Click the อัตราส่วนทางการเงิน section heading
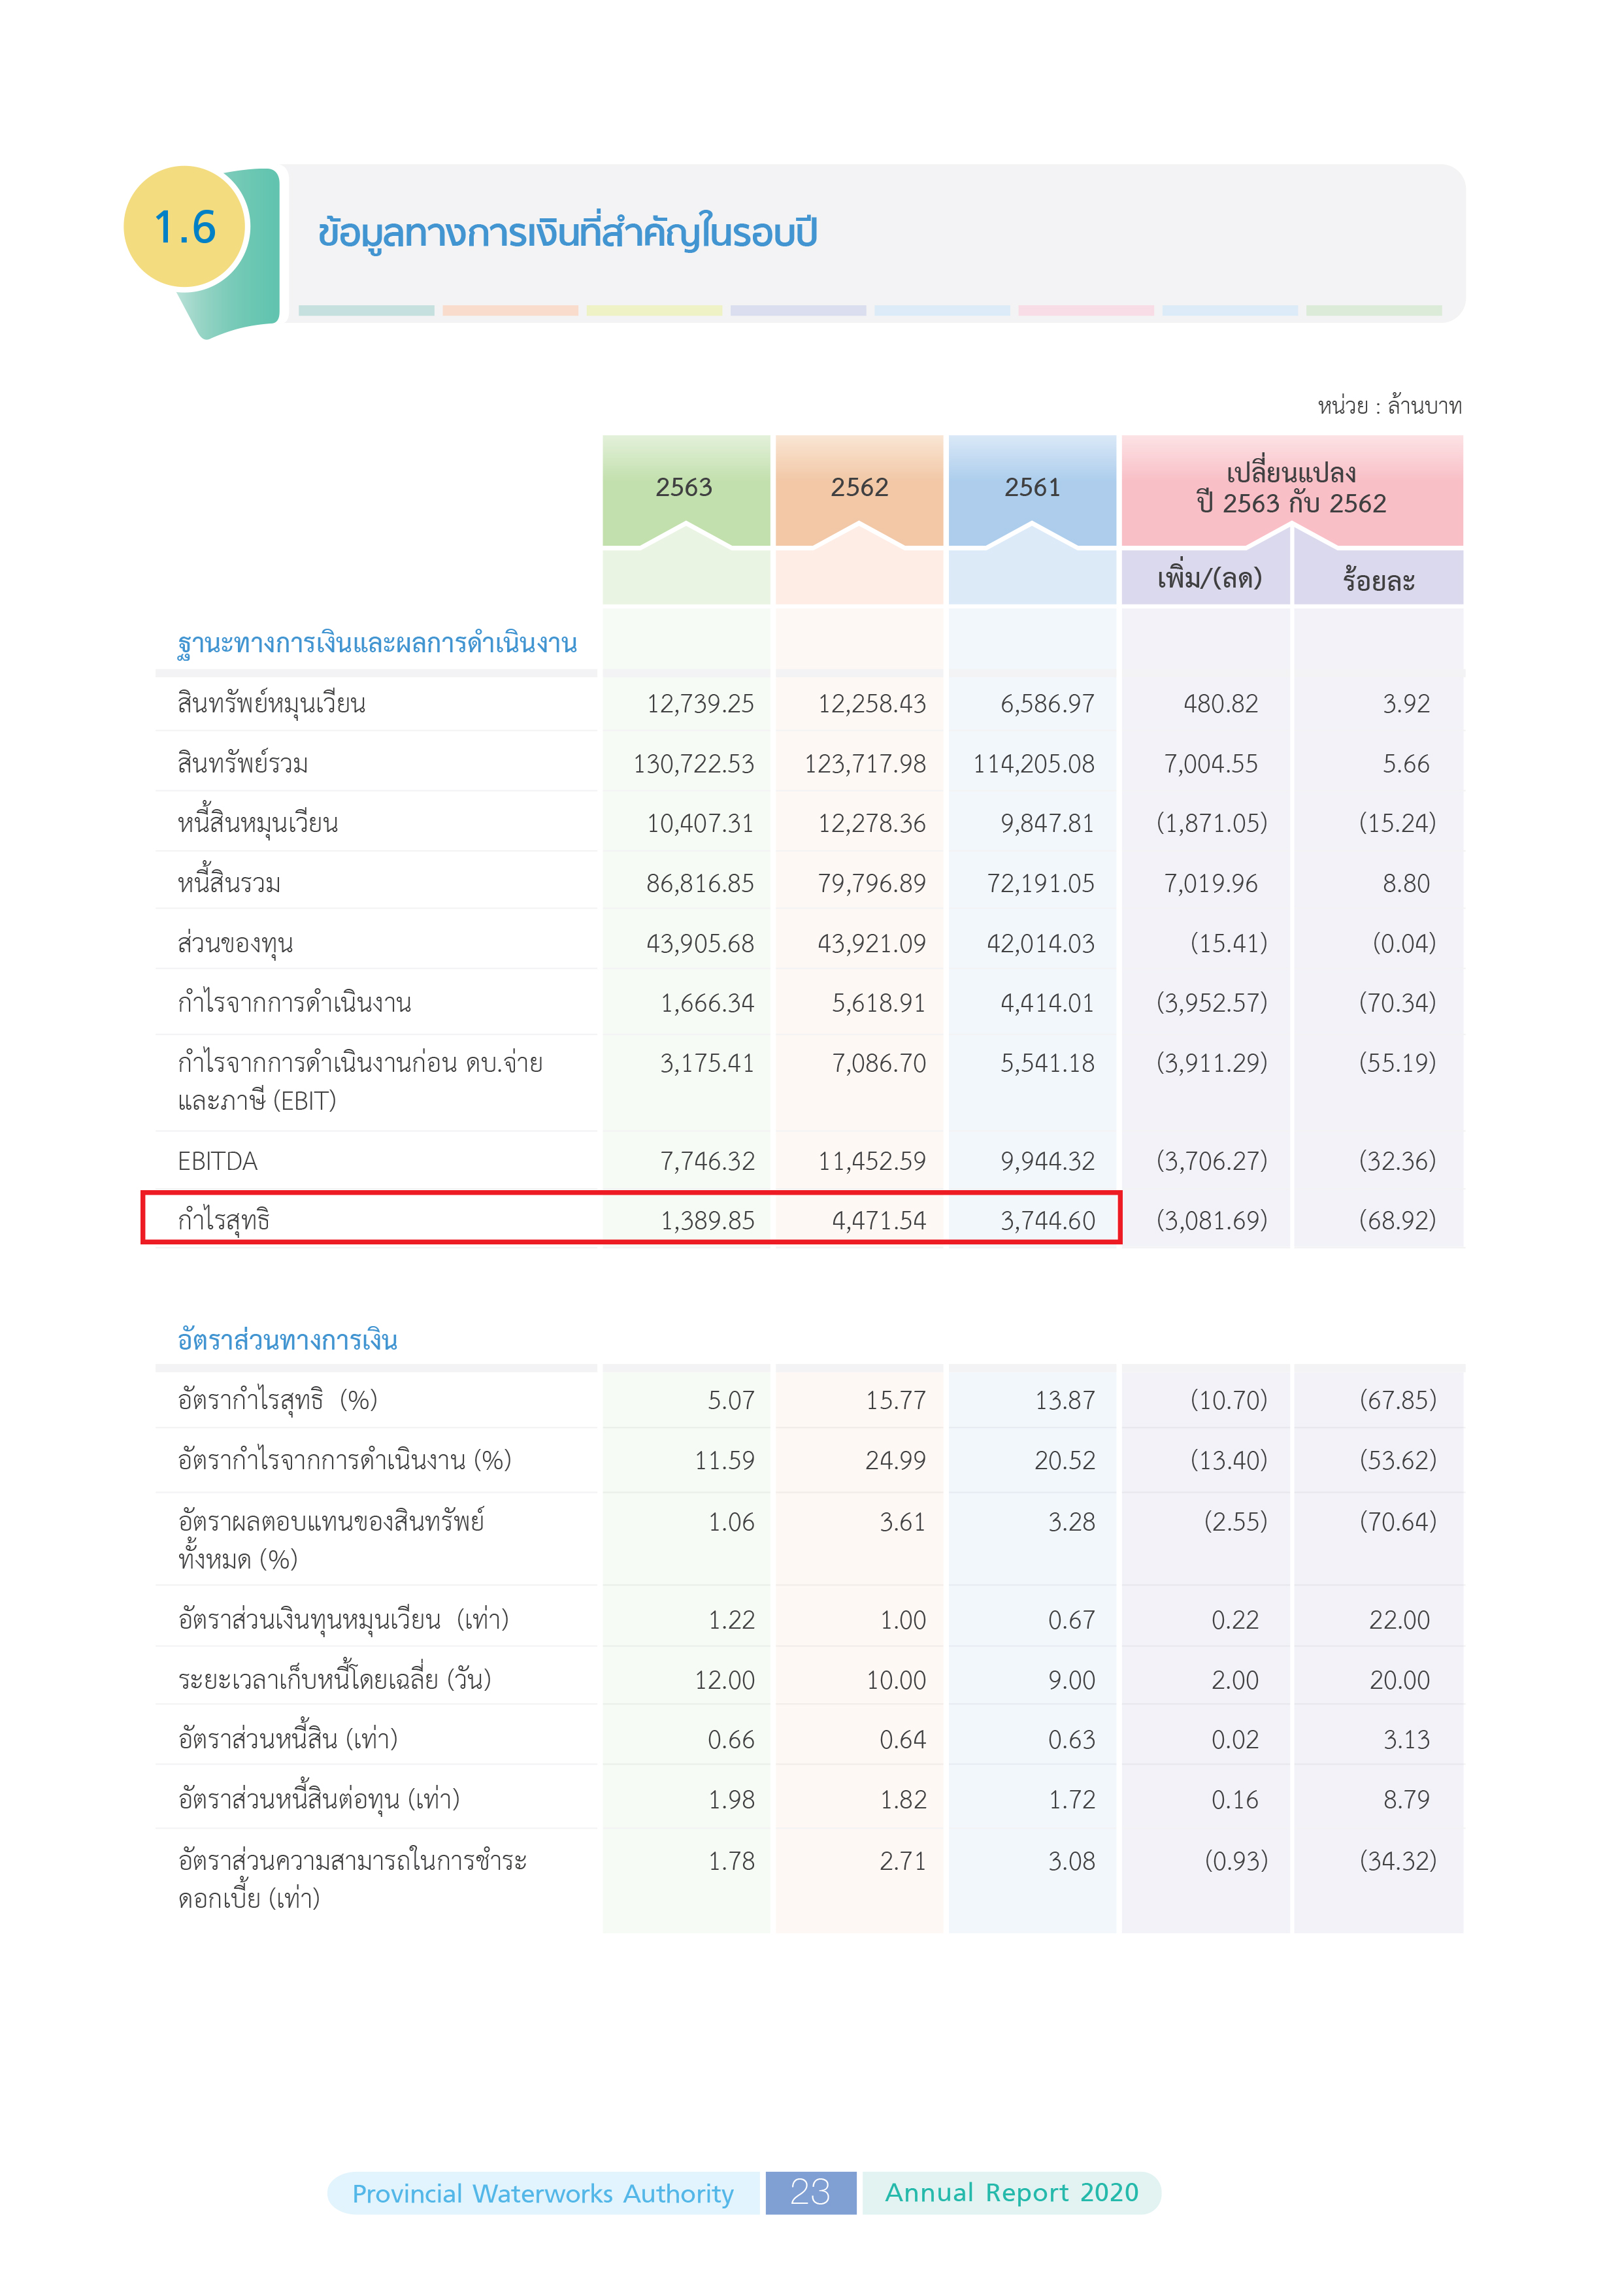 (288, 1340)
